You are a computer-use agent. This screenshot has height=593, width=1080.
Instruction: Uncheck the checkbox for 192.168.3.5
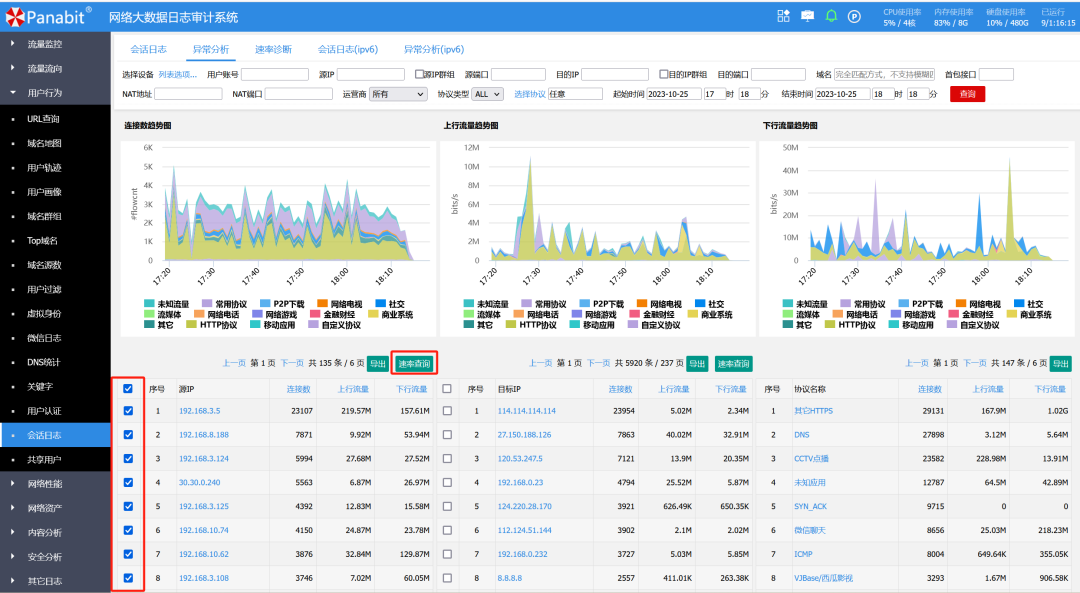point(128,410)
